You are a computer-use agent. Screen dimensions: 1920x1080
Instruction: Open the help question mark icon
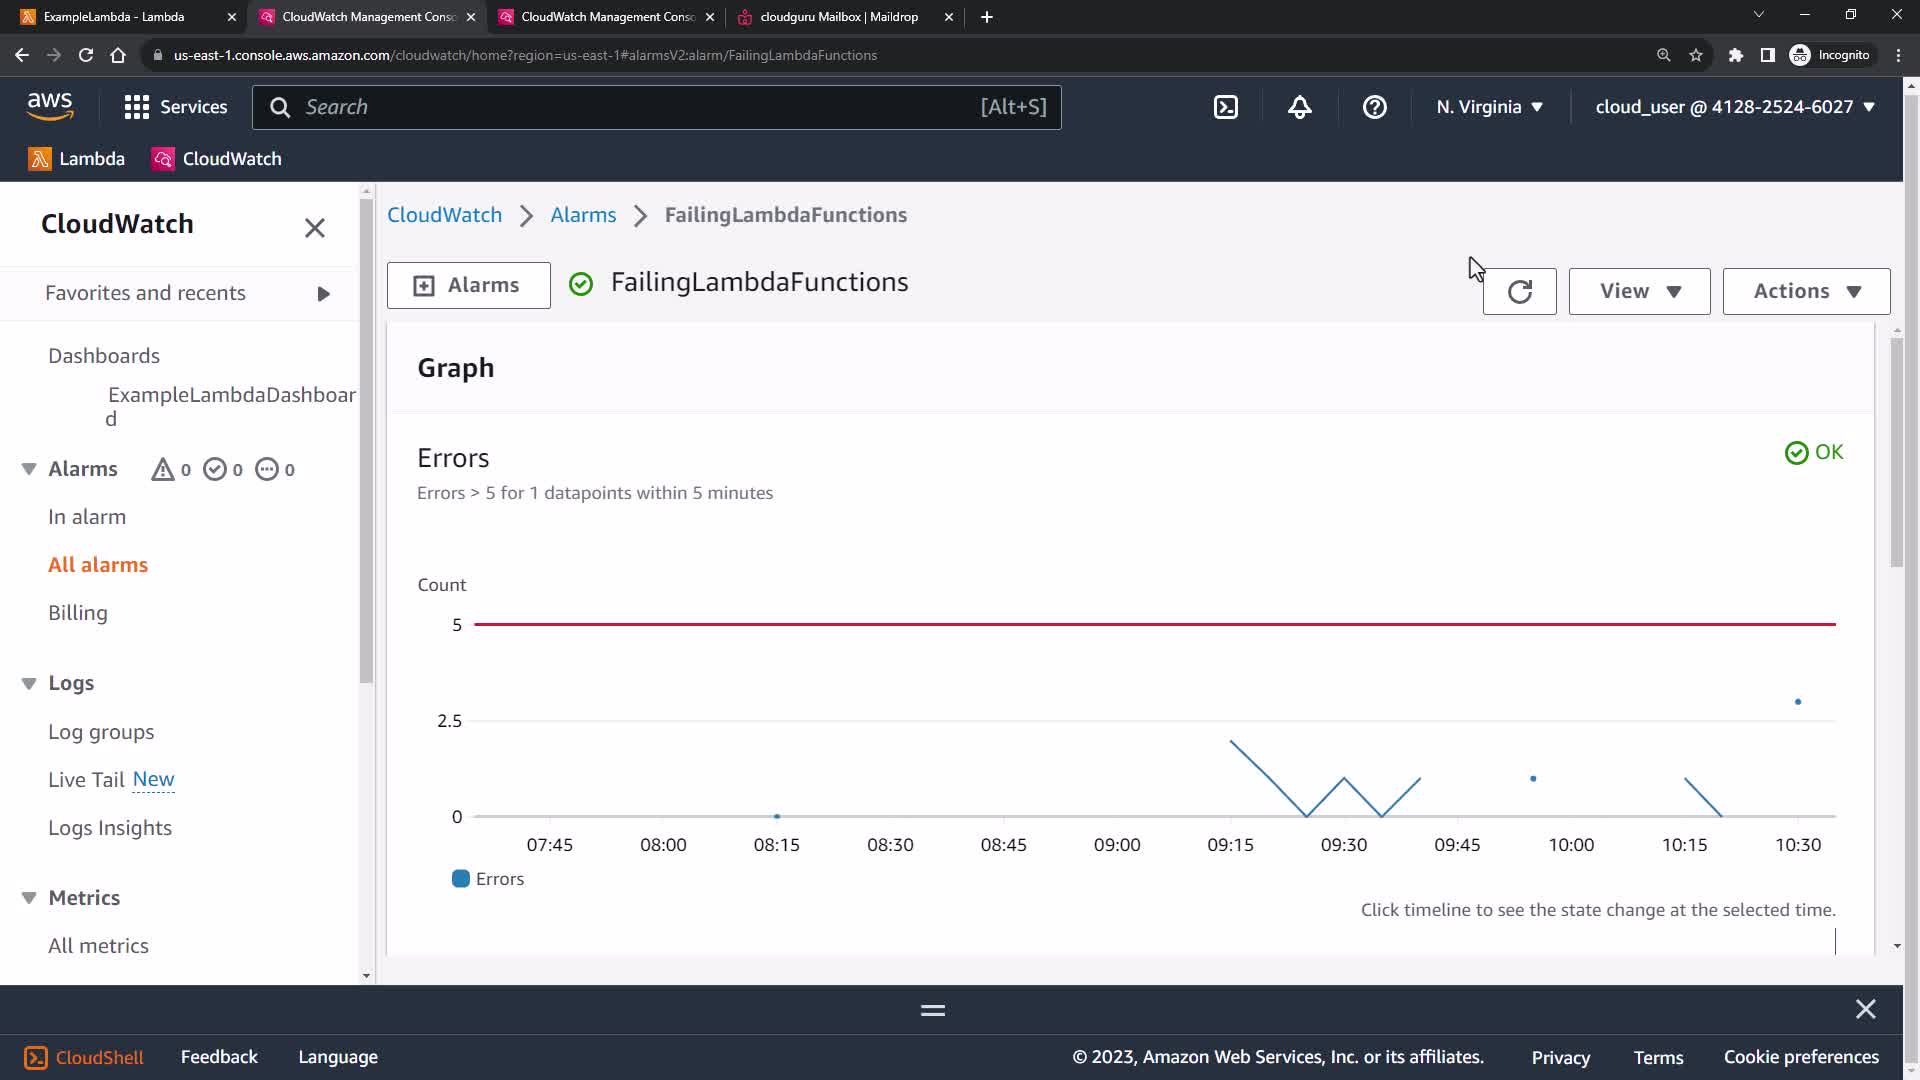pyautogui.click(x=1374, y=107)
